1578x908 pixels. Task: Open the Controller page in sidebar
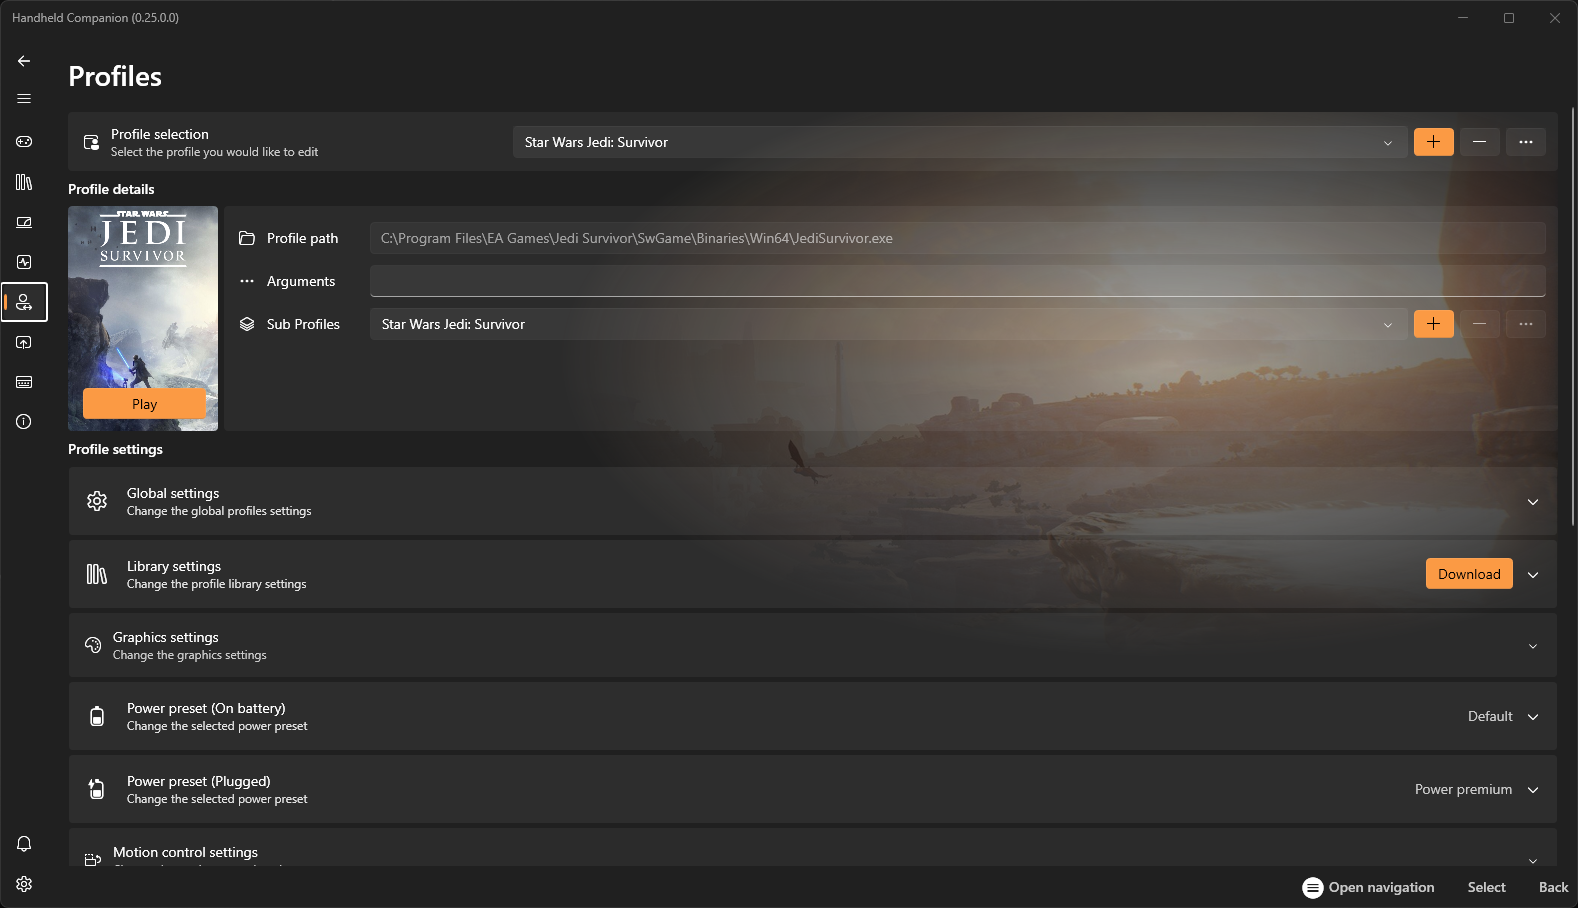click(24, 142)
